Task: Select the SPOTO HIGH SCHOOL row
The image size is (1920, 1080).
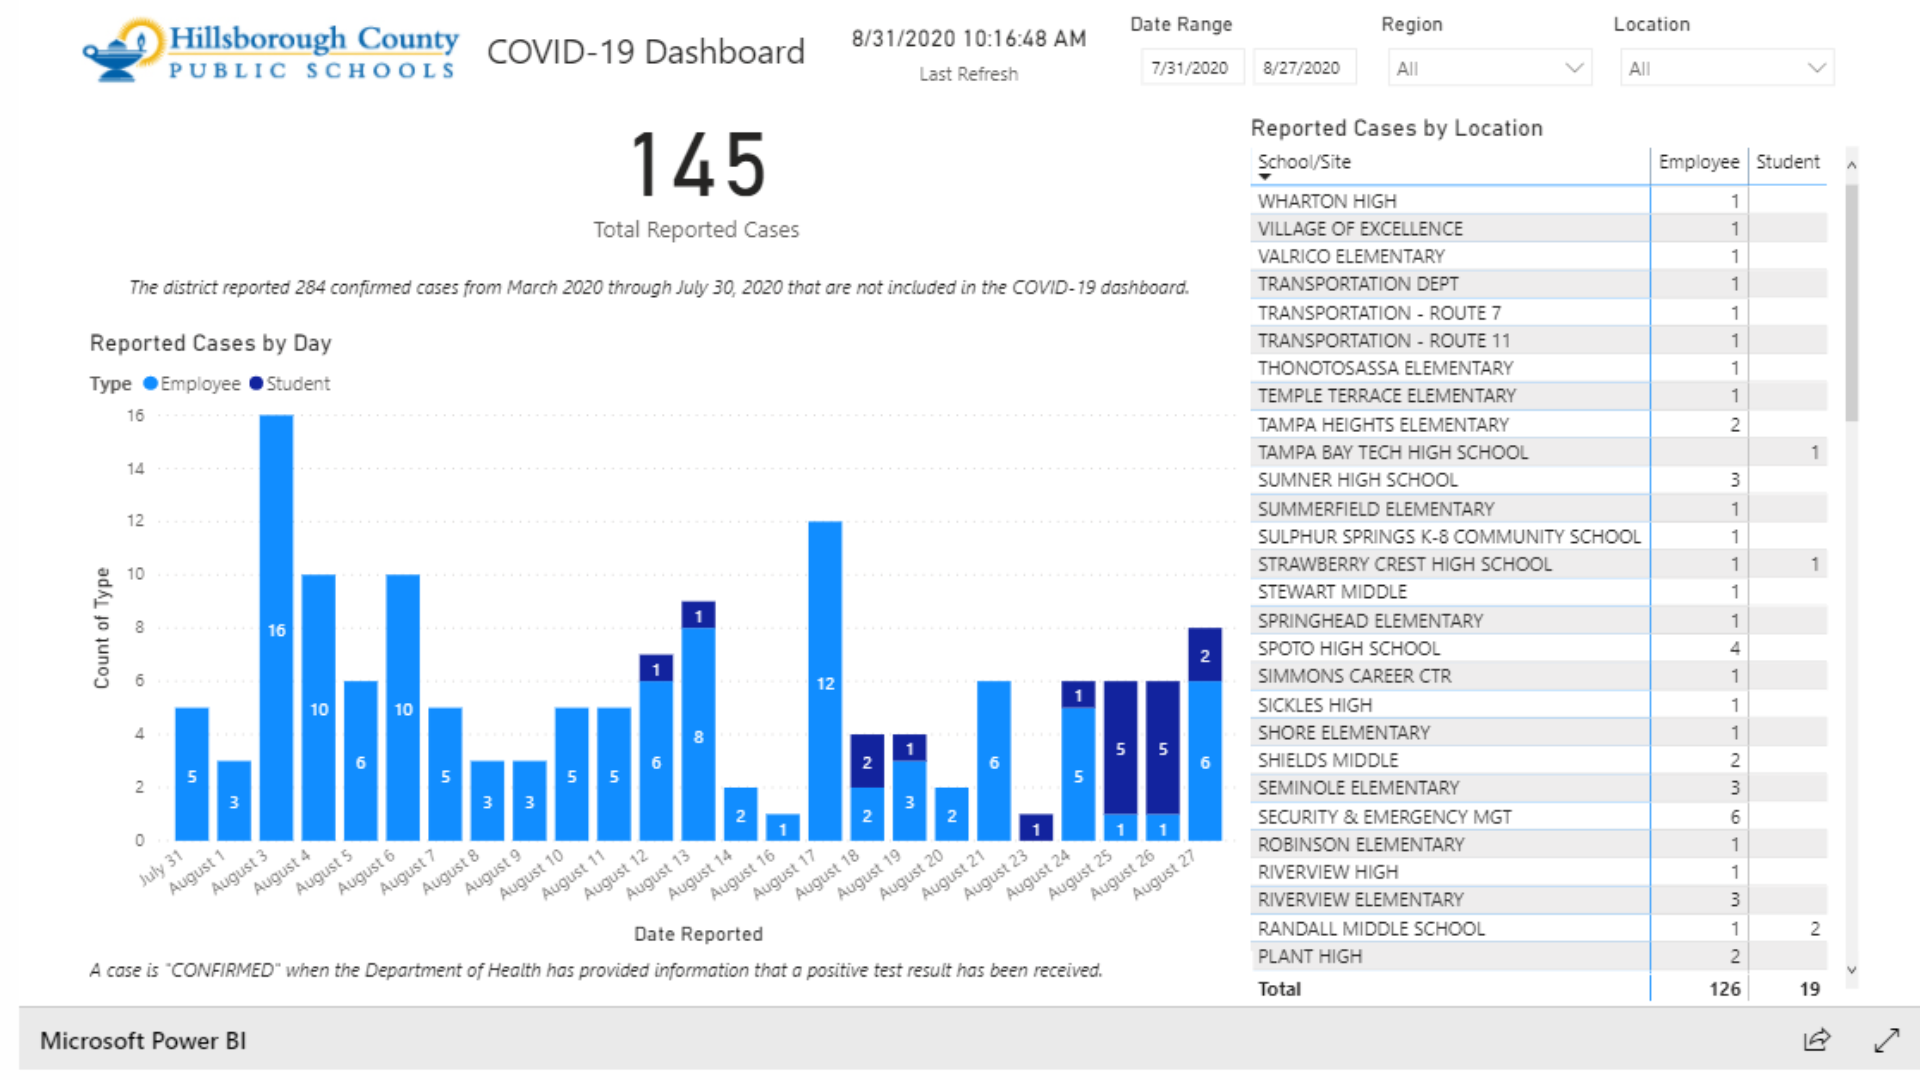Action: [1348, 648]
